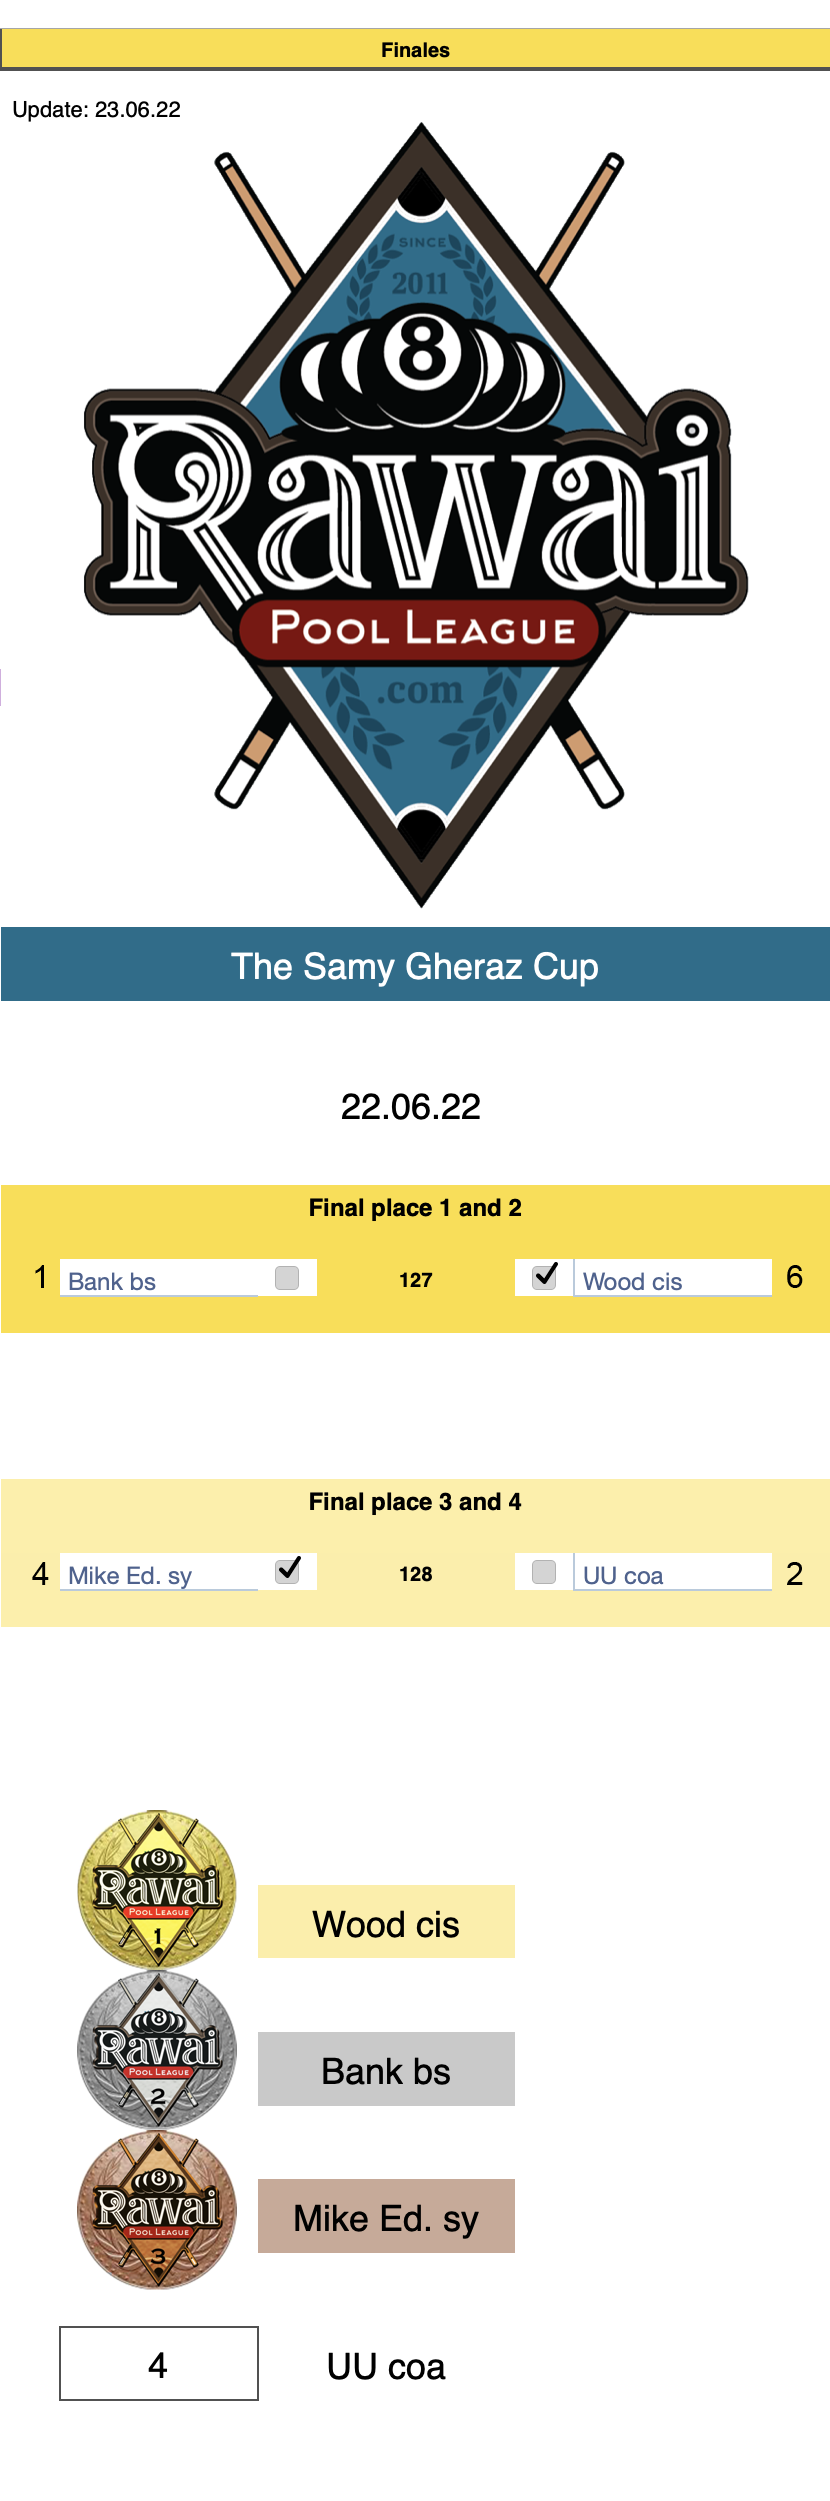Open the Wood cis player link
This screenshot has height=2501, width=830.
pos(632,1281)
